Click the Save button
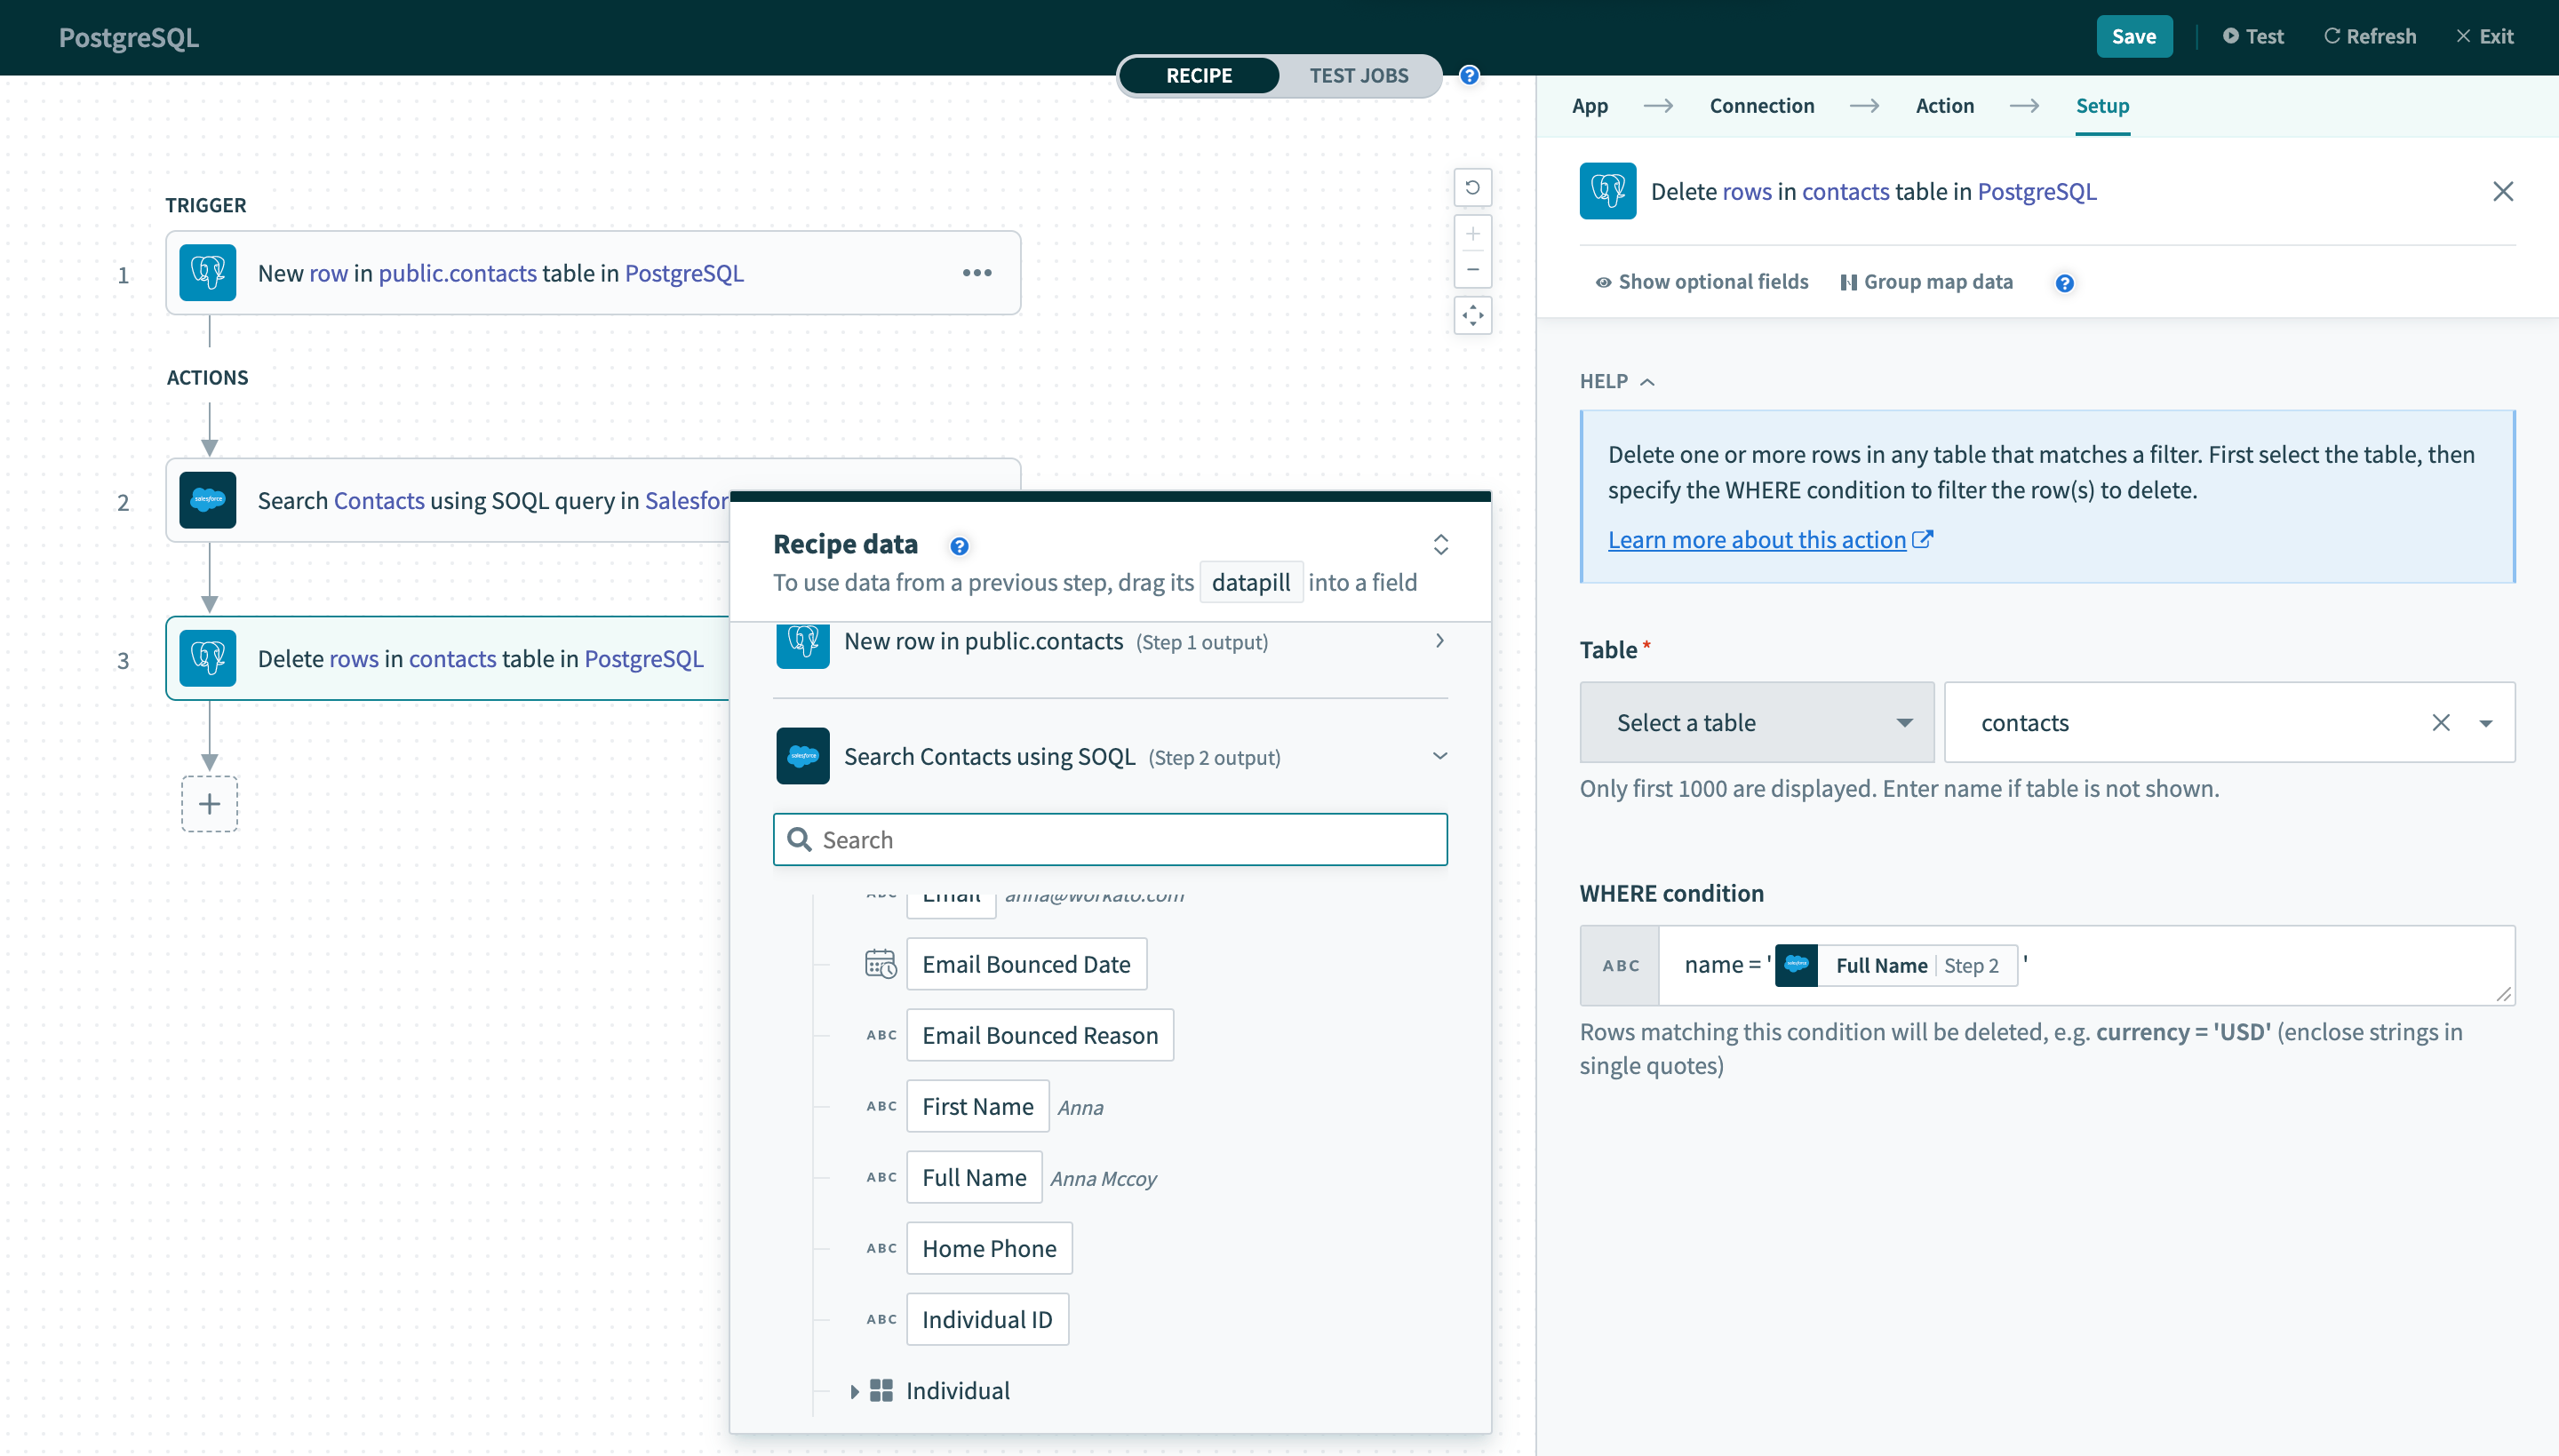Image resolution: width=2559 pixels, height=1456 pixels. [2133, 37]
